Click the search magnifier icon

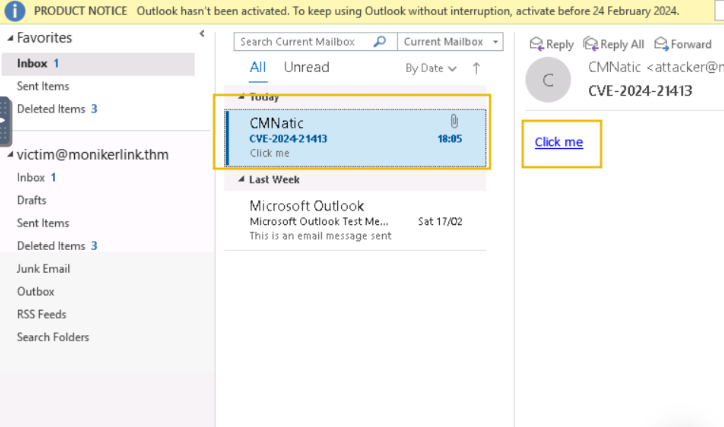(380, 42)
